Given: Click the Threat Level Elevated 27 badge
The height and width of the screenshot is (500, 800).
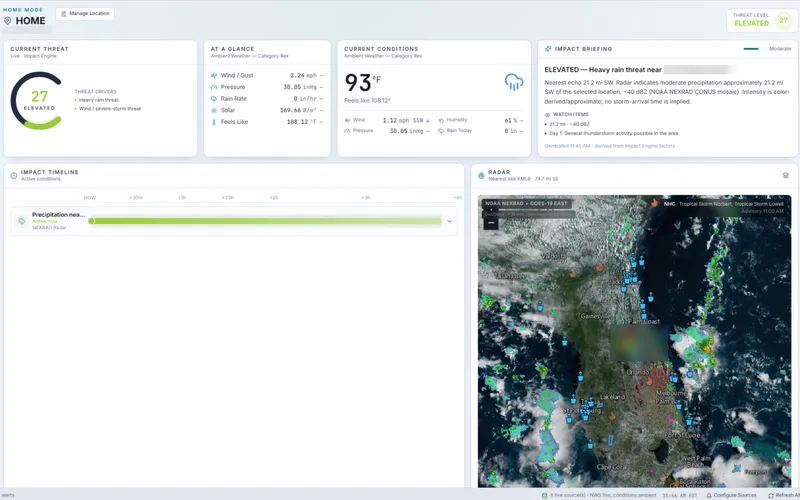Looking at the screenshot, I should click(762, 21).
